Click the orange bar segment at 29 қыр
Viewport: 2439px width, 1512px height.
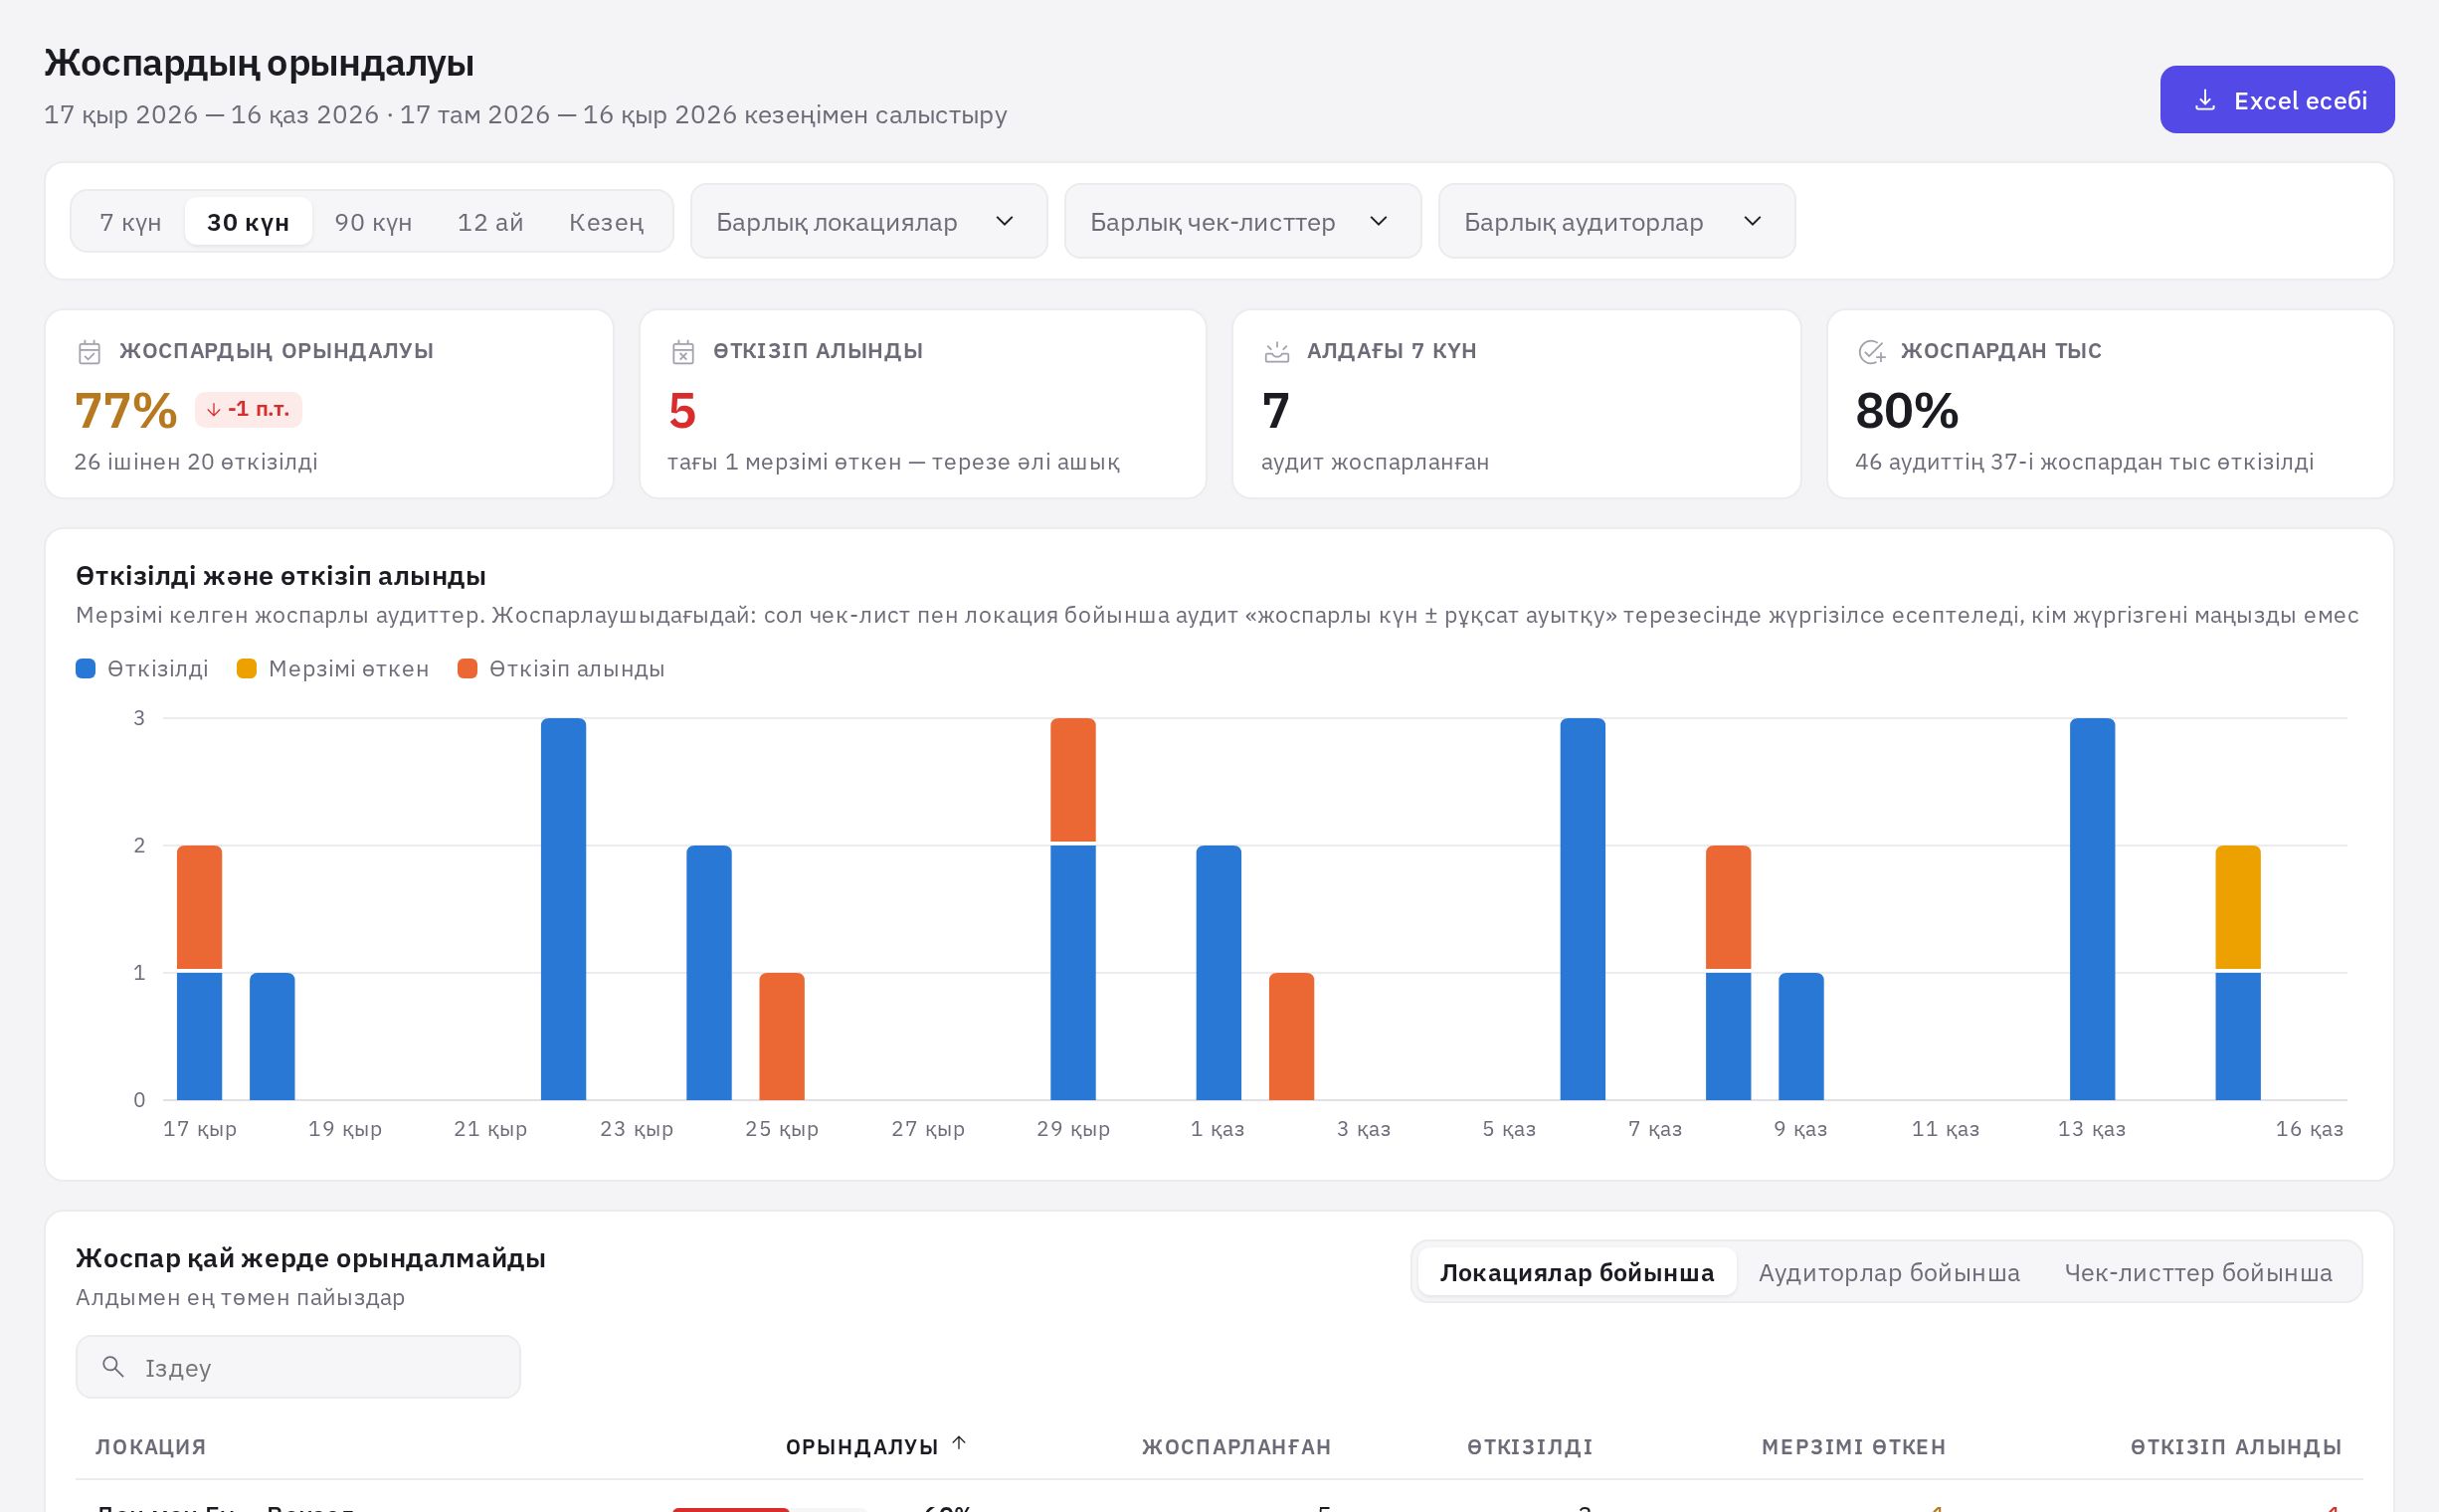(x=1073, y=780)
